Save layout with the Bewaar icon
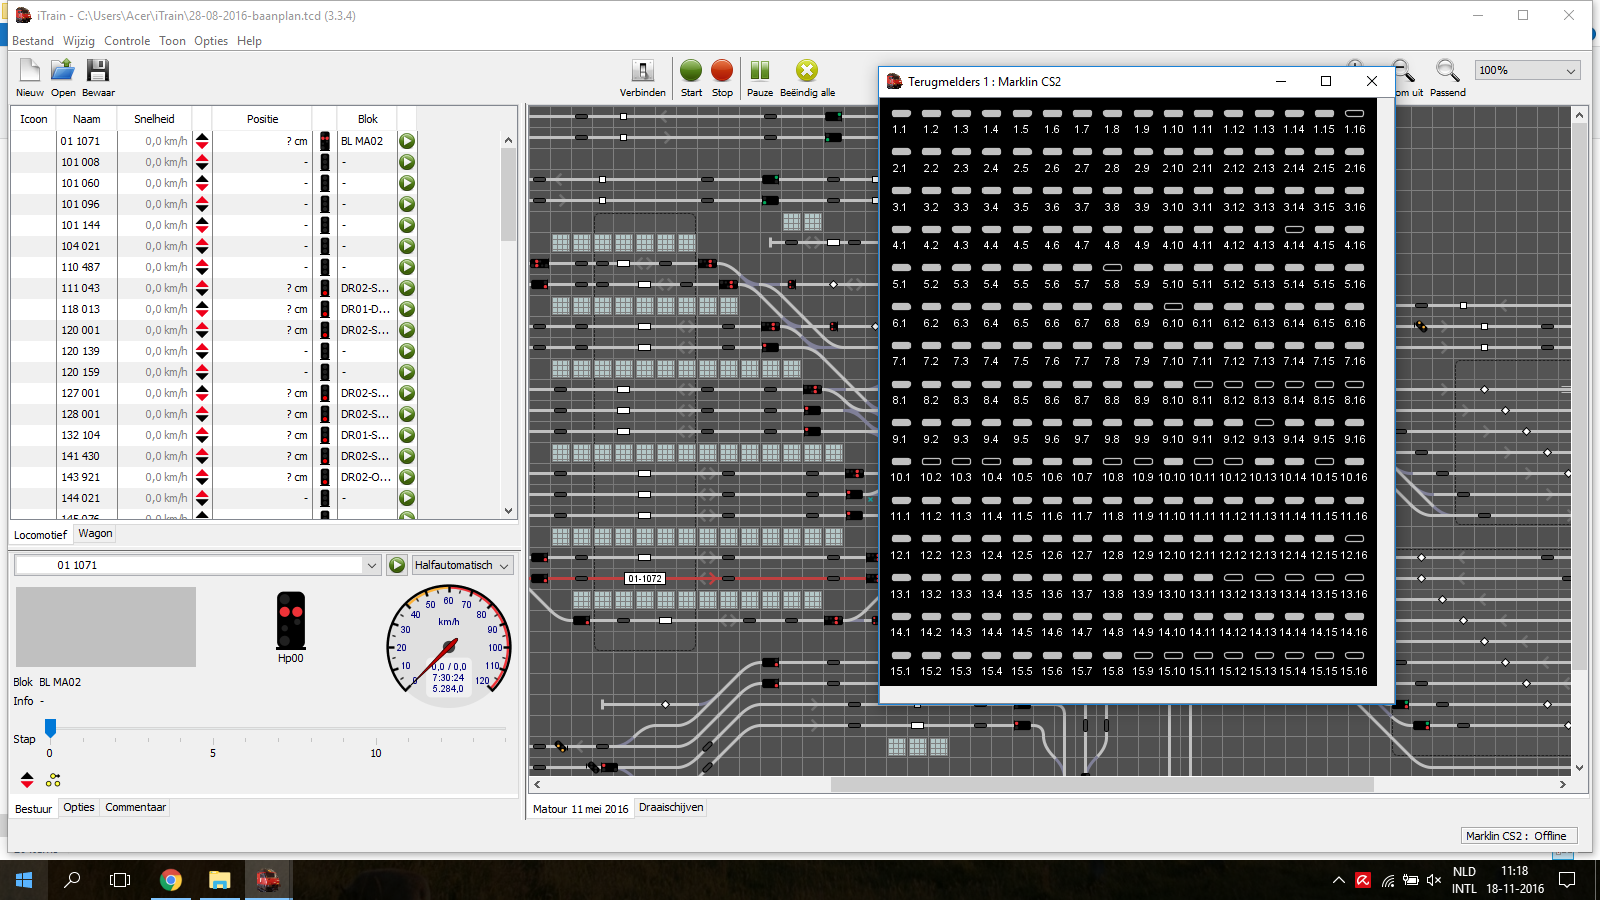 [x=97, y=70]
